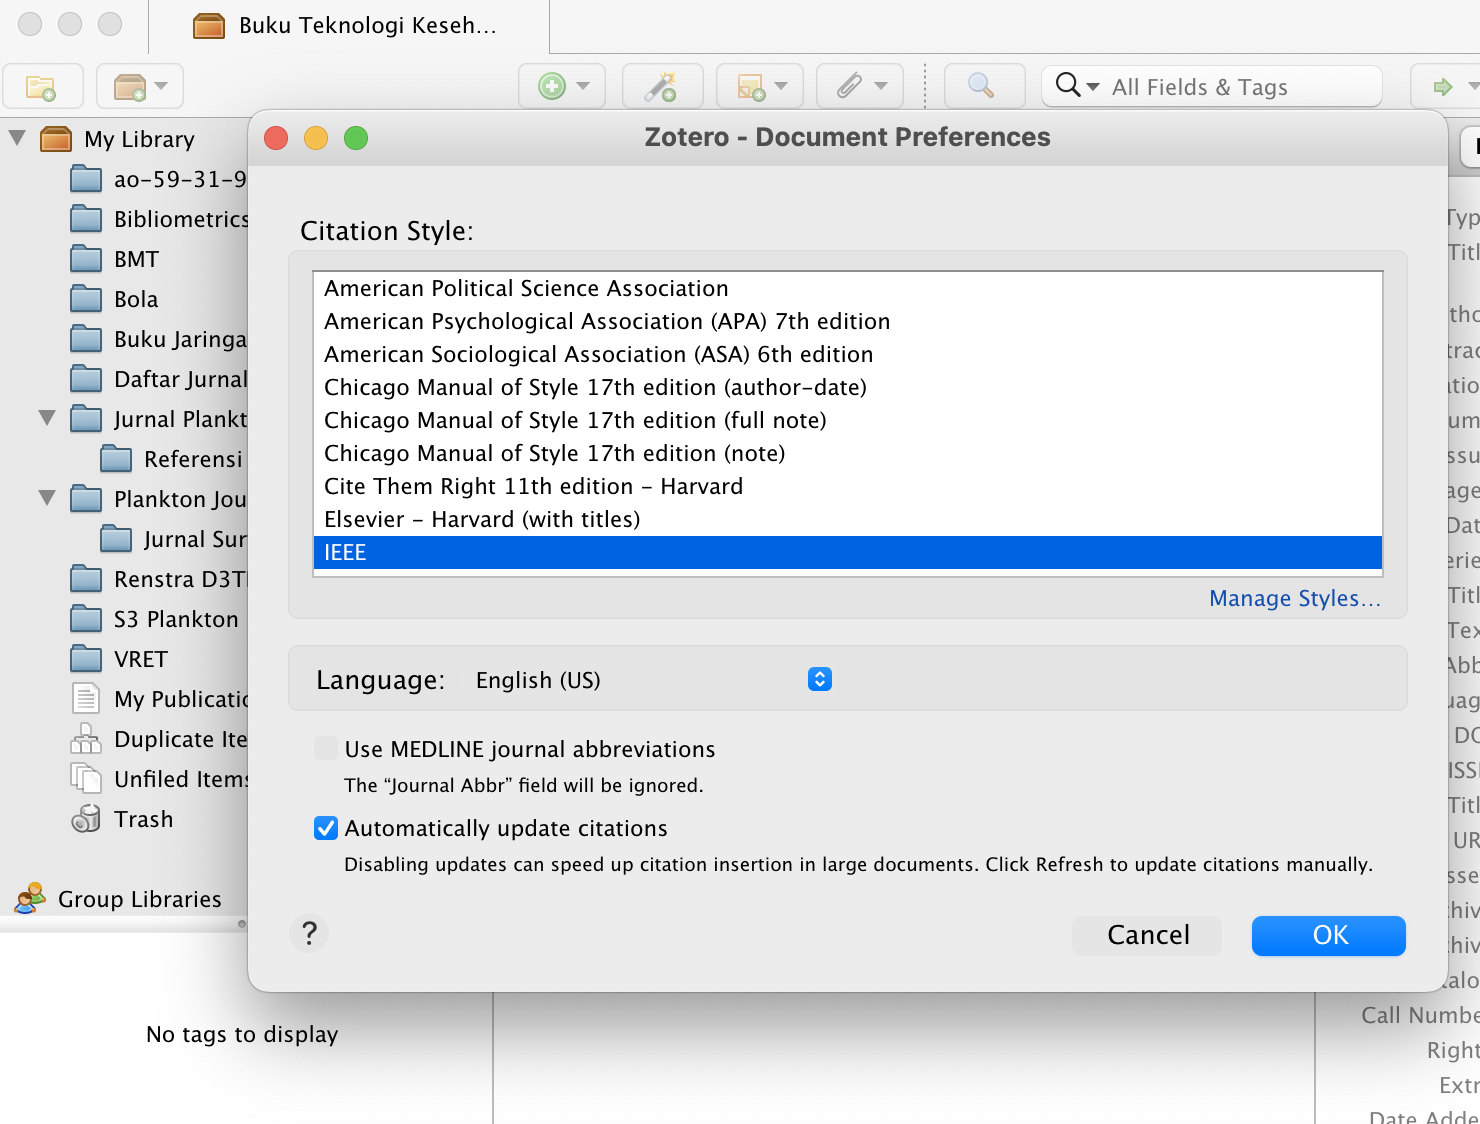Click the help question mark button
Screen dimensions: 1480x1124
point(309,933)
